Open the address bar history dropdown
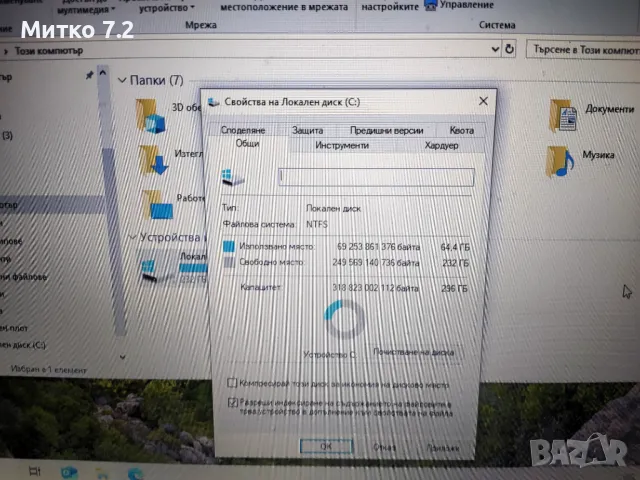640x480 pixels. [495, 49]
